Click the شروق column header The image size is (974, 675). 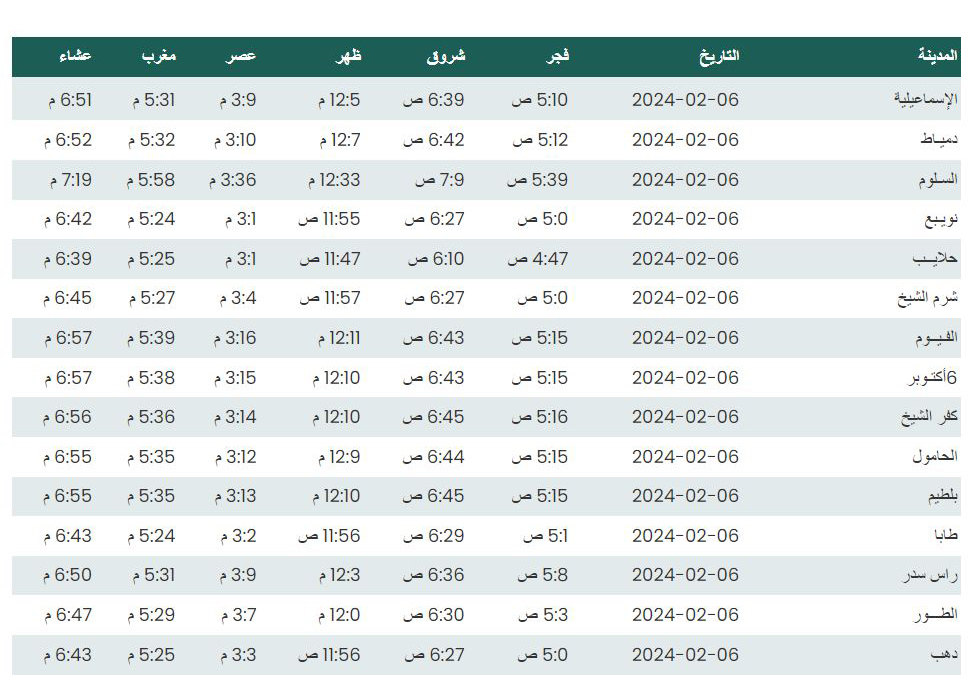point(446,57)
